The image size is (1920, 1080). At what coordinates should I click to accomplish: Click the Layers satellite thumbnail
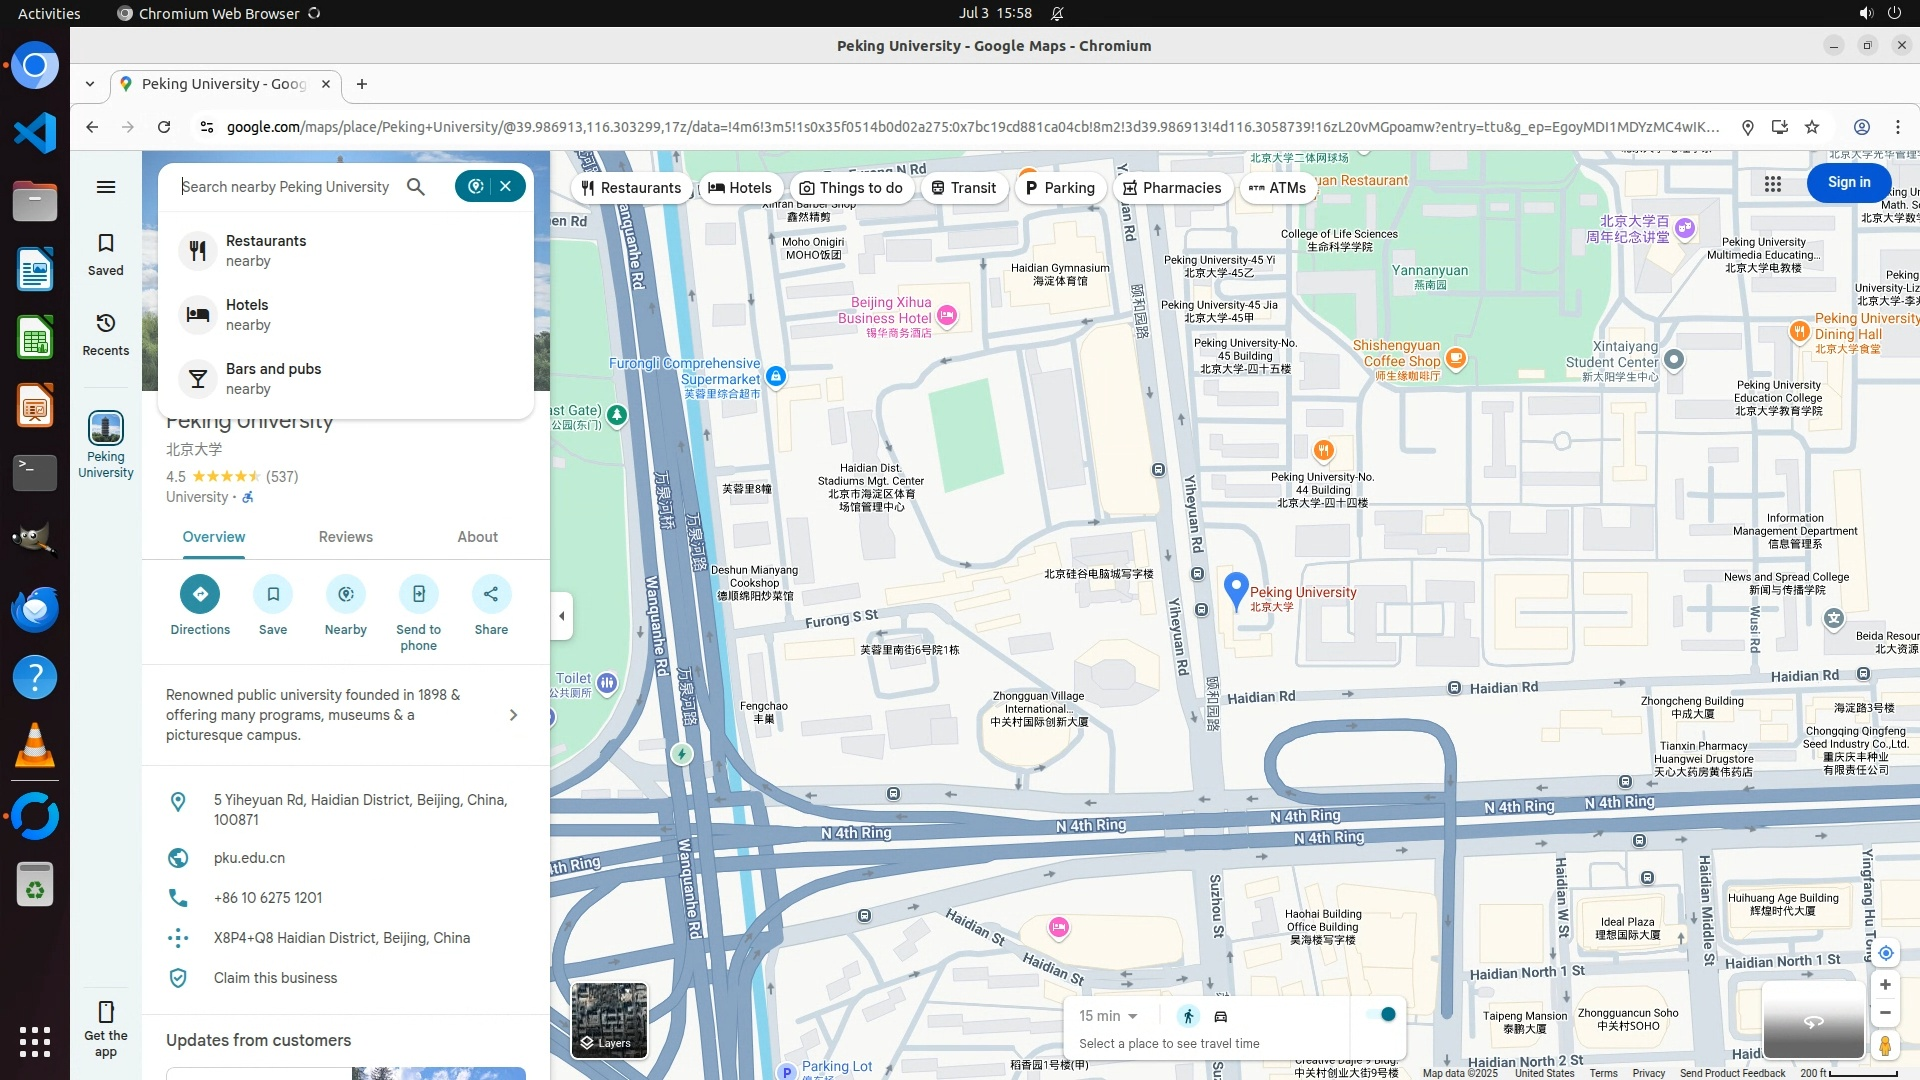(x=608, y=1020)
